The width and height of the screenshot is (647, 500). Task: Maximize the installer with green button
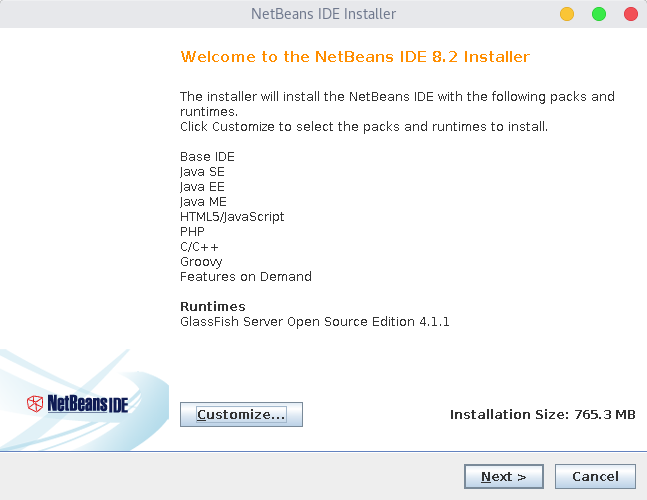tap(599, 14)
